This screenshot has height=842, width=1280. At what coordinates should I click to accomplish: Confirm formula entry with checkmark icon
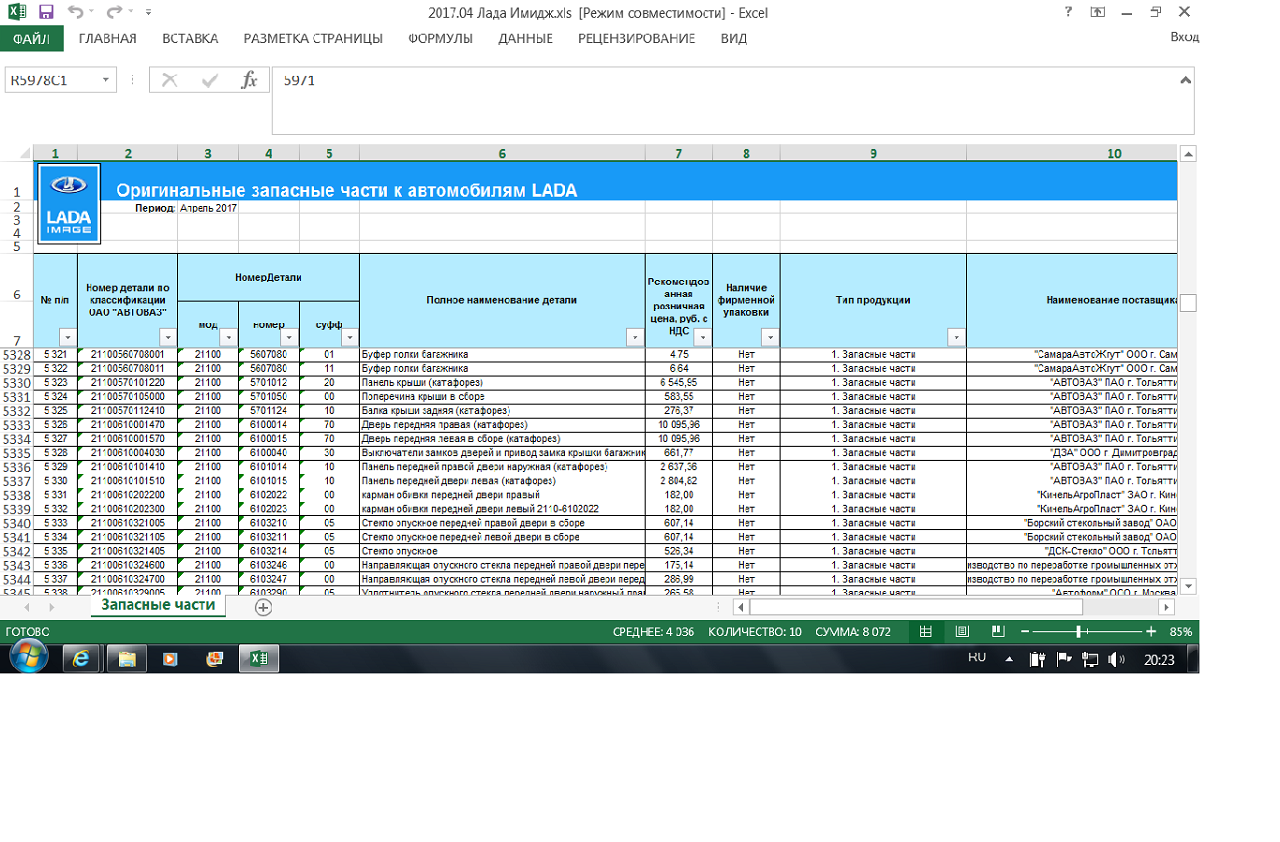pos(210,80)
